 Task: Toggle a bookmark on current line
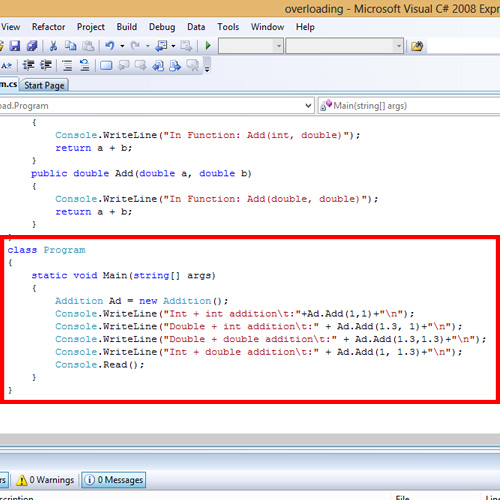click(x=106, y=65)
